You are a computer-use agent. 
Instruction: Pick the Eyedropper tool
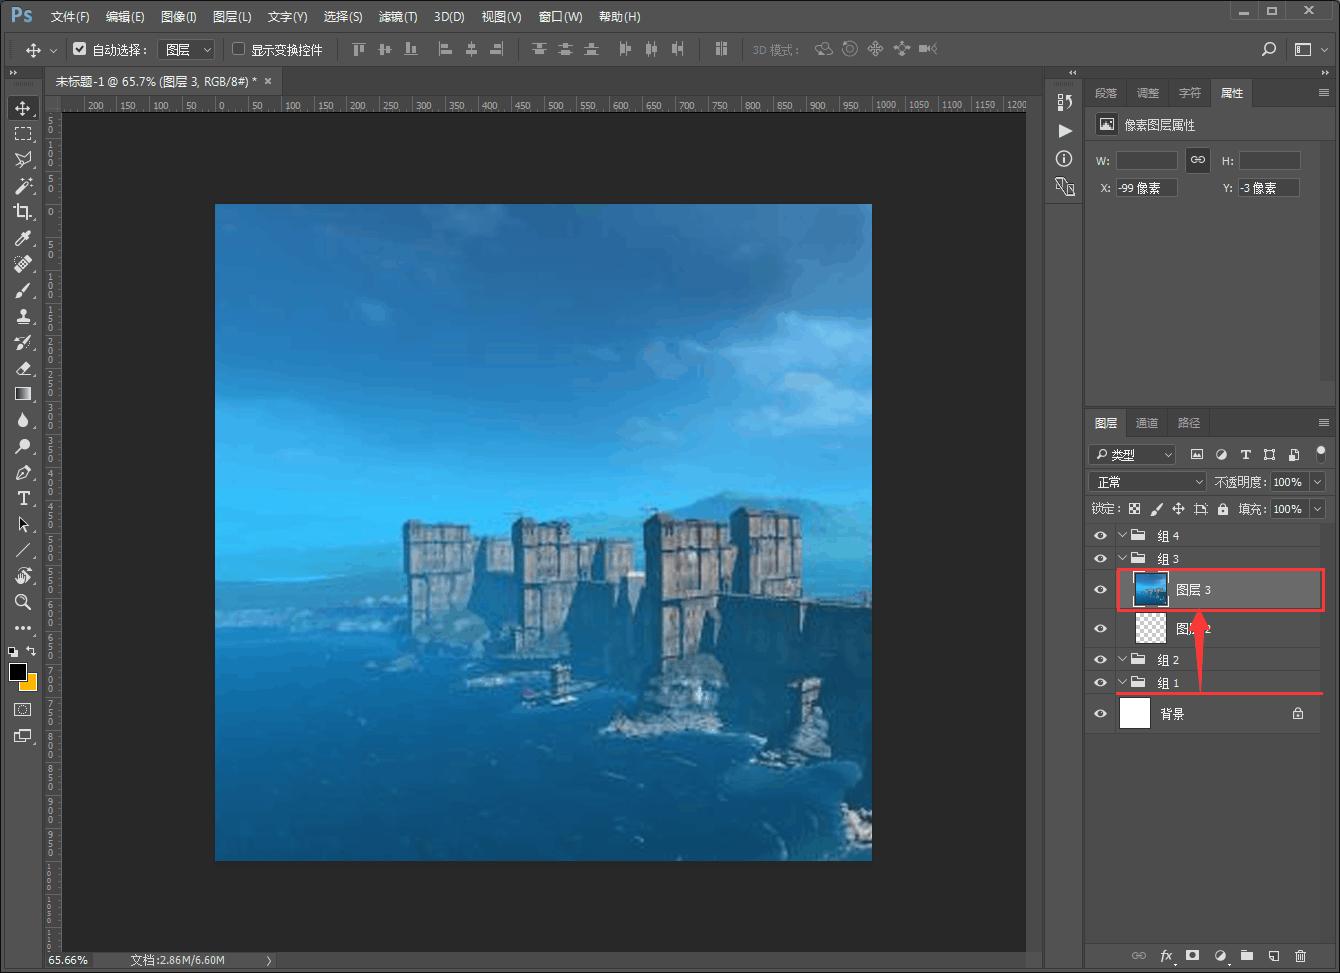[23, 238]
